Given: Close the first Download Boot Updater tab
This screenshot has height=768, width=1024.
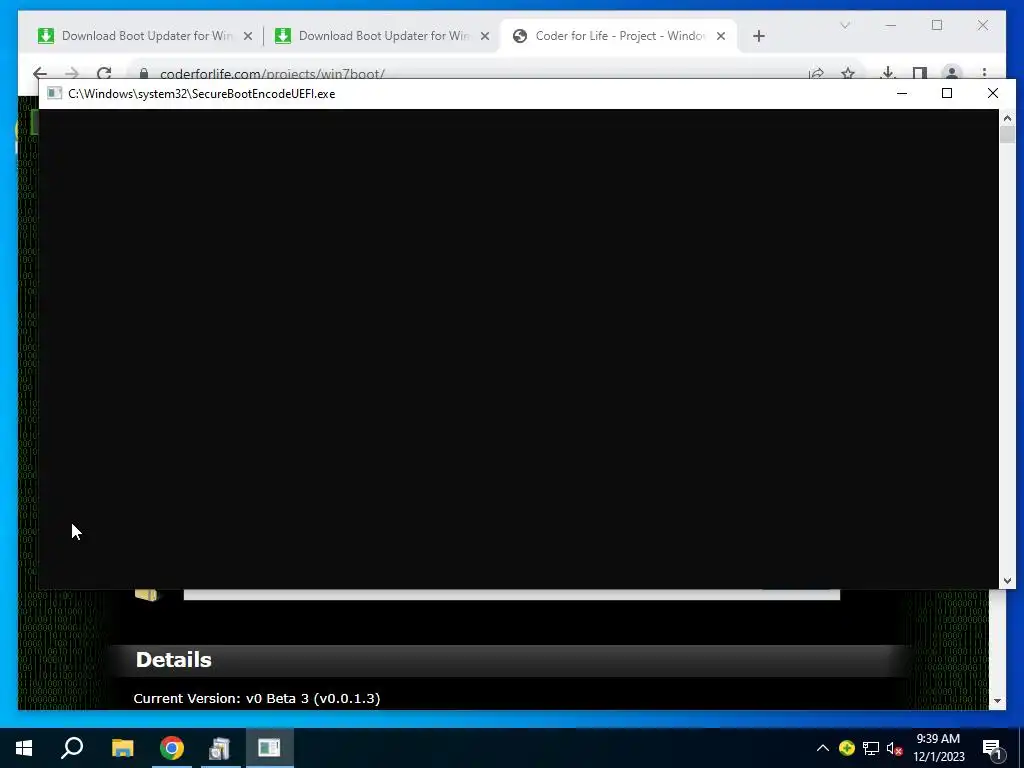Looking at the screenshot, I should coord(248,37).
